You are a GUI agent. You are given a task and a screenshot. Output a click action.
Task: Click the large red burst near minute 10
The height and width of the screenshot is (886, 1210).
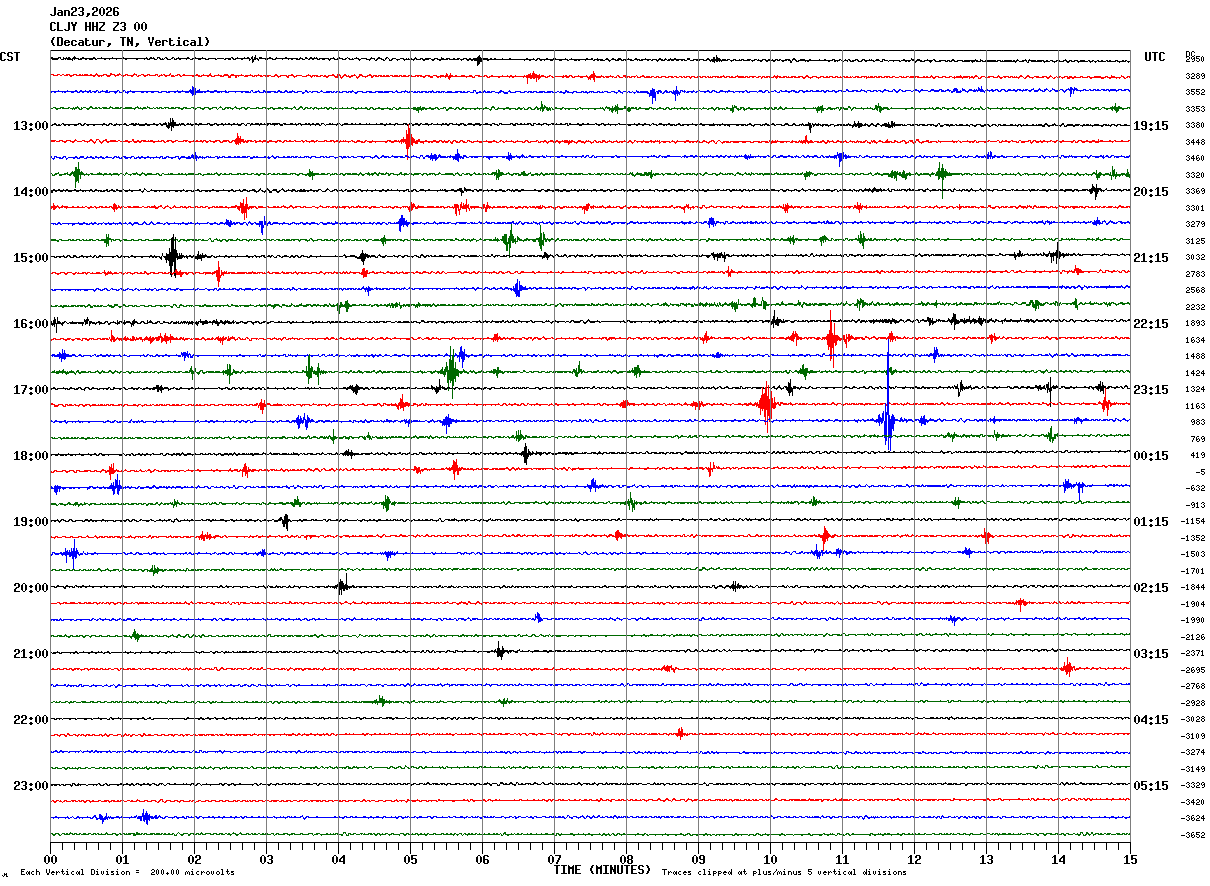point(766,404)
